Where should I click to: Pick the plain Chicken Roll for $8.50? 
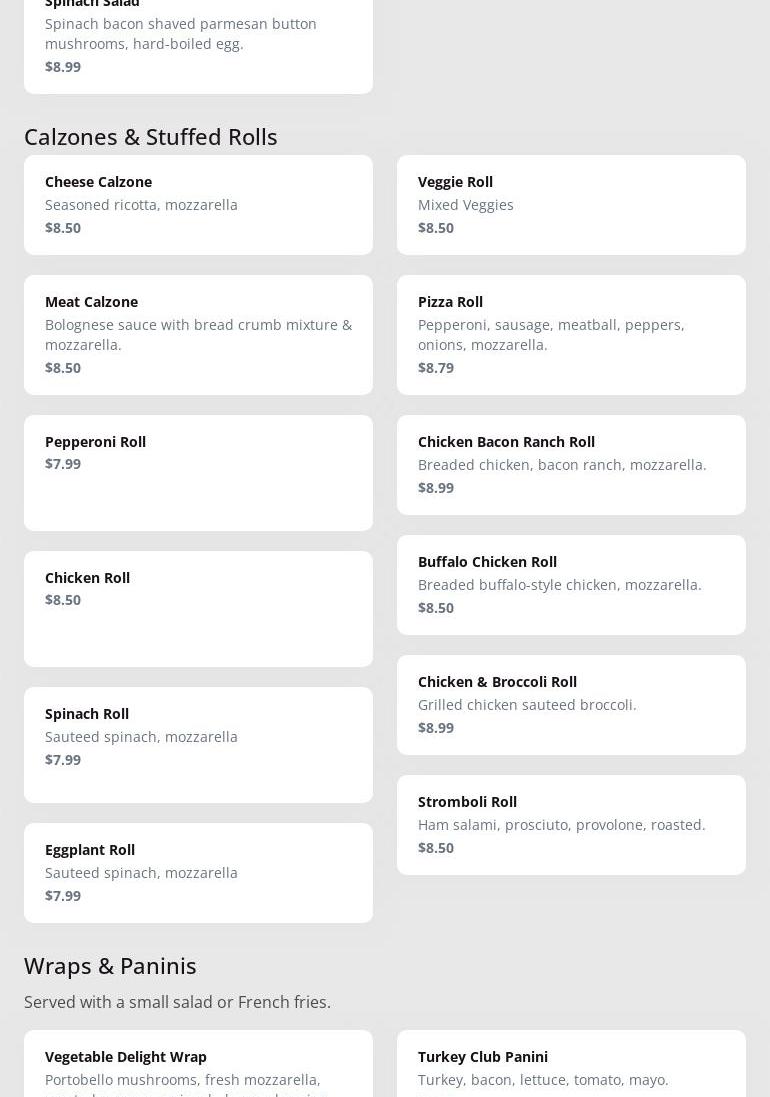point(198,608)
